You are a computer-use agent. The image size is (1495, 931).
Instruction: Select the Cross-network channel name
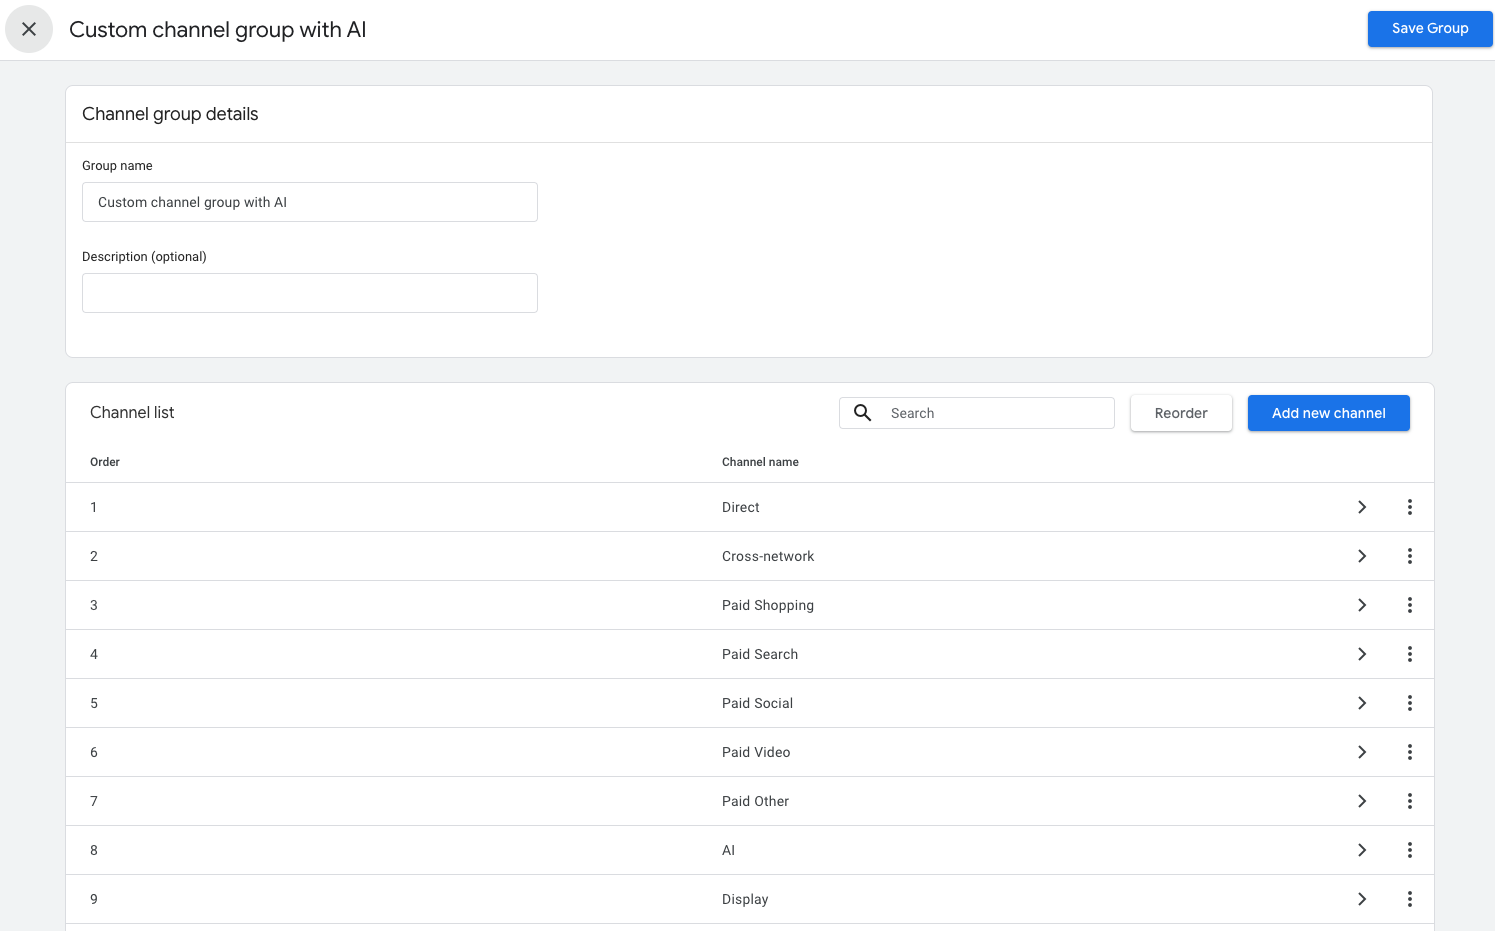coord(768,556)
